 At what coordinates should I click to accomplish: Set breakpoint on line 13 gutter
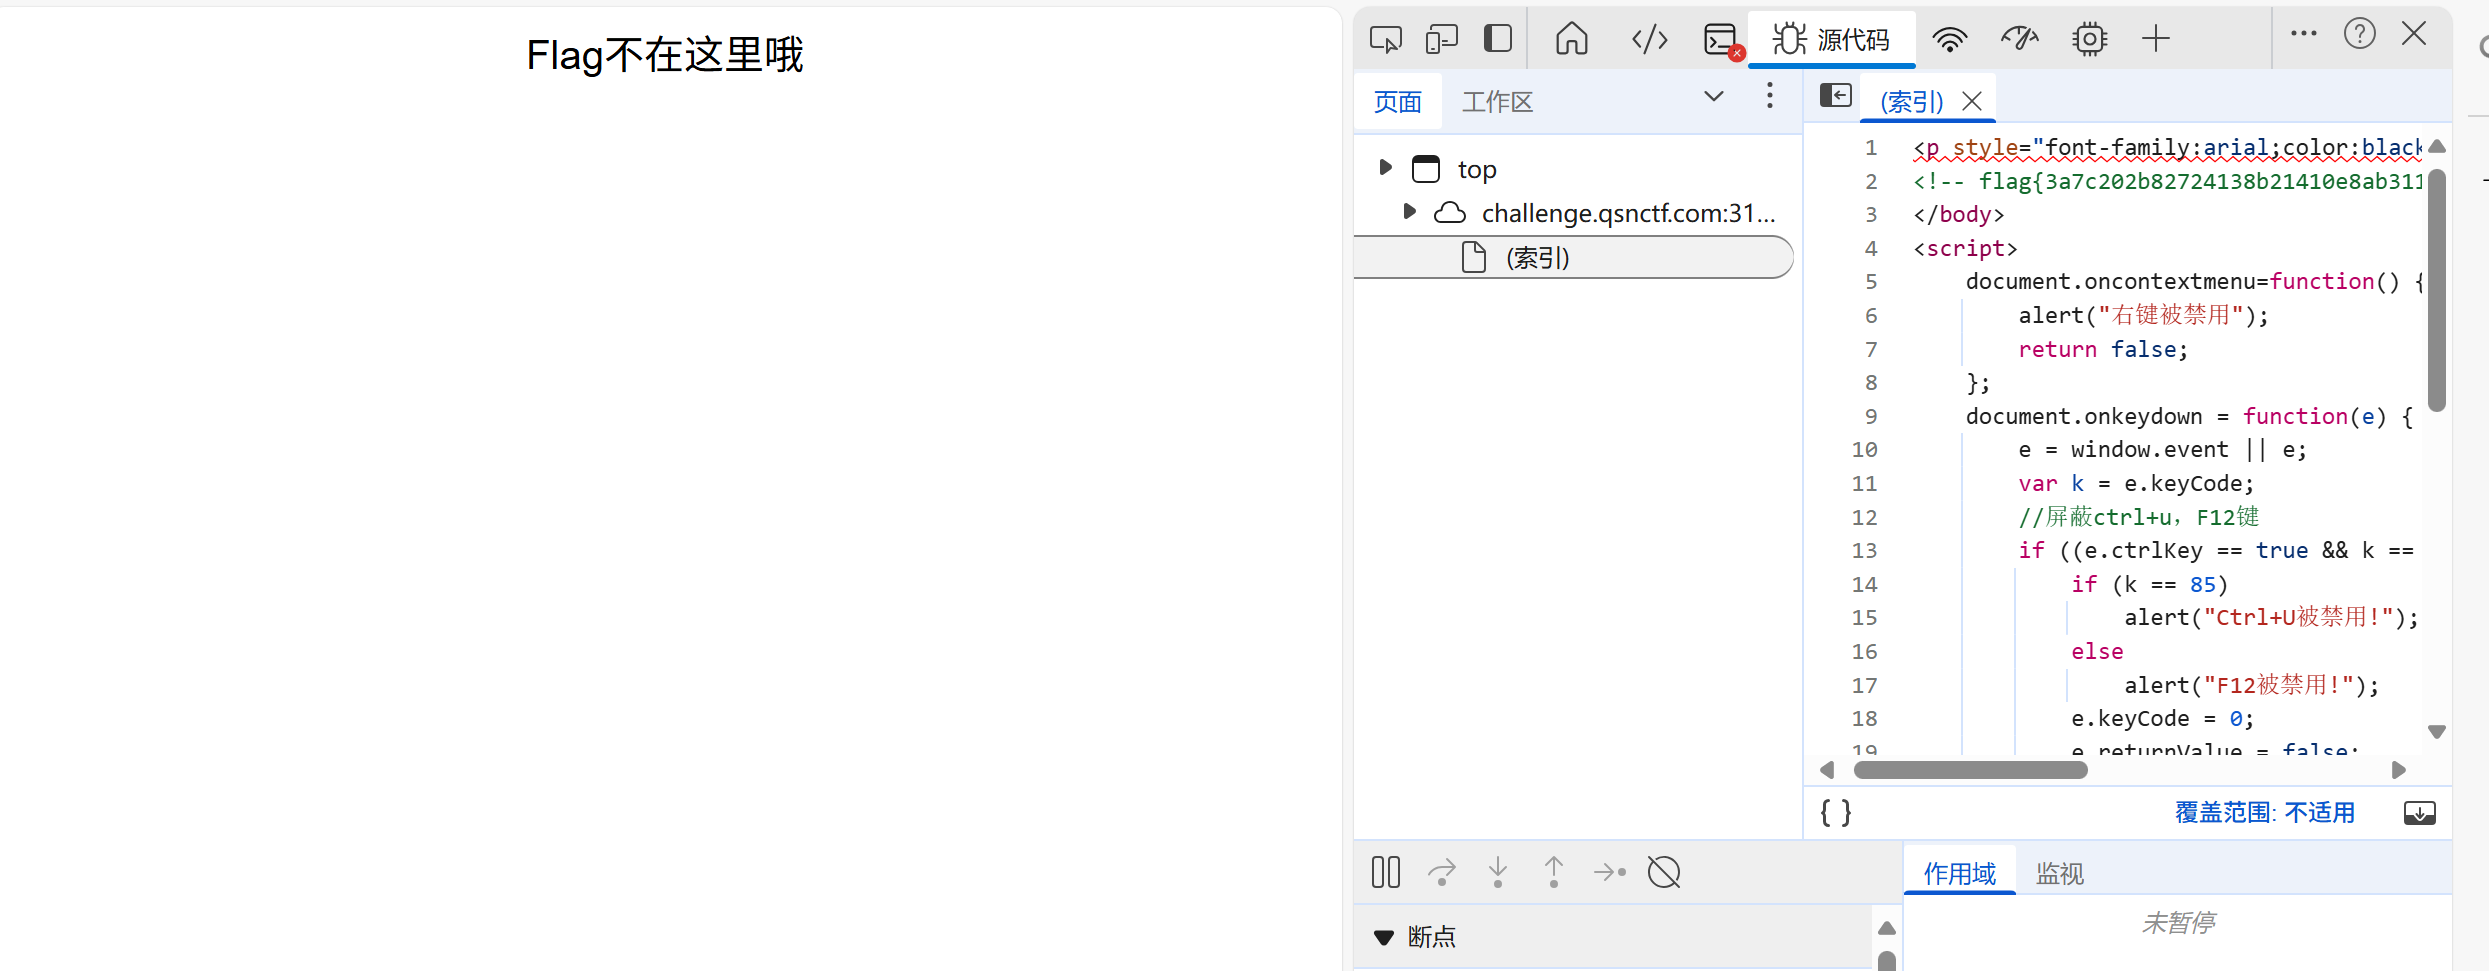[x=1864, y=550]
